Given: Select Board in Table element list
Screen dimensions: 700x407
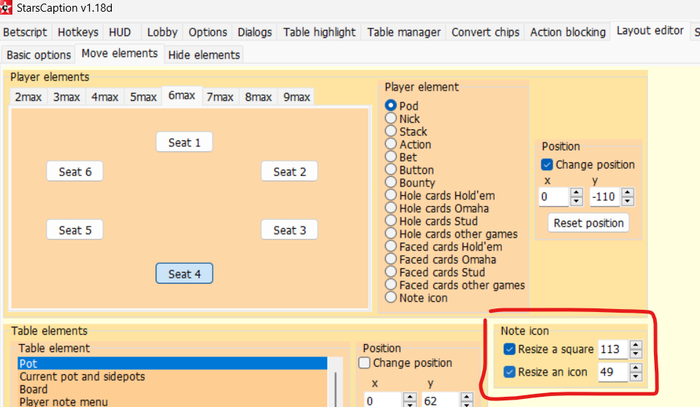Looking at the screenshot, I should [x=172, y=389].
